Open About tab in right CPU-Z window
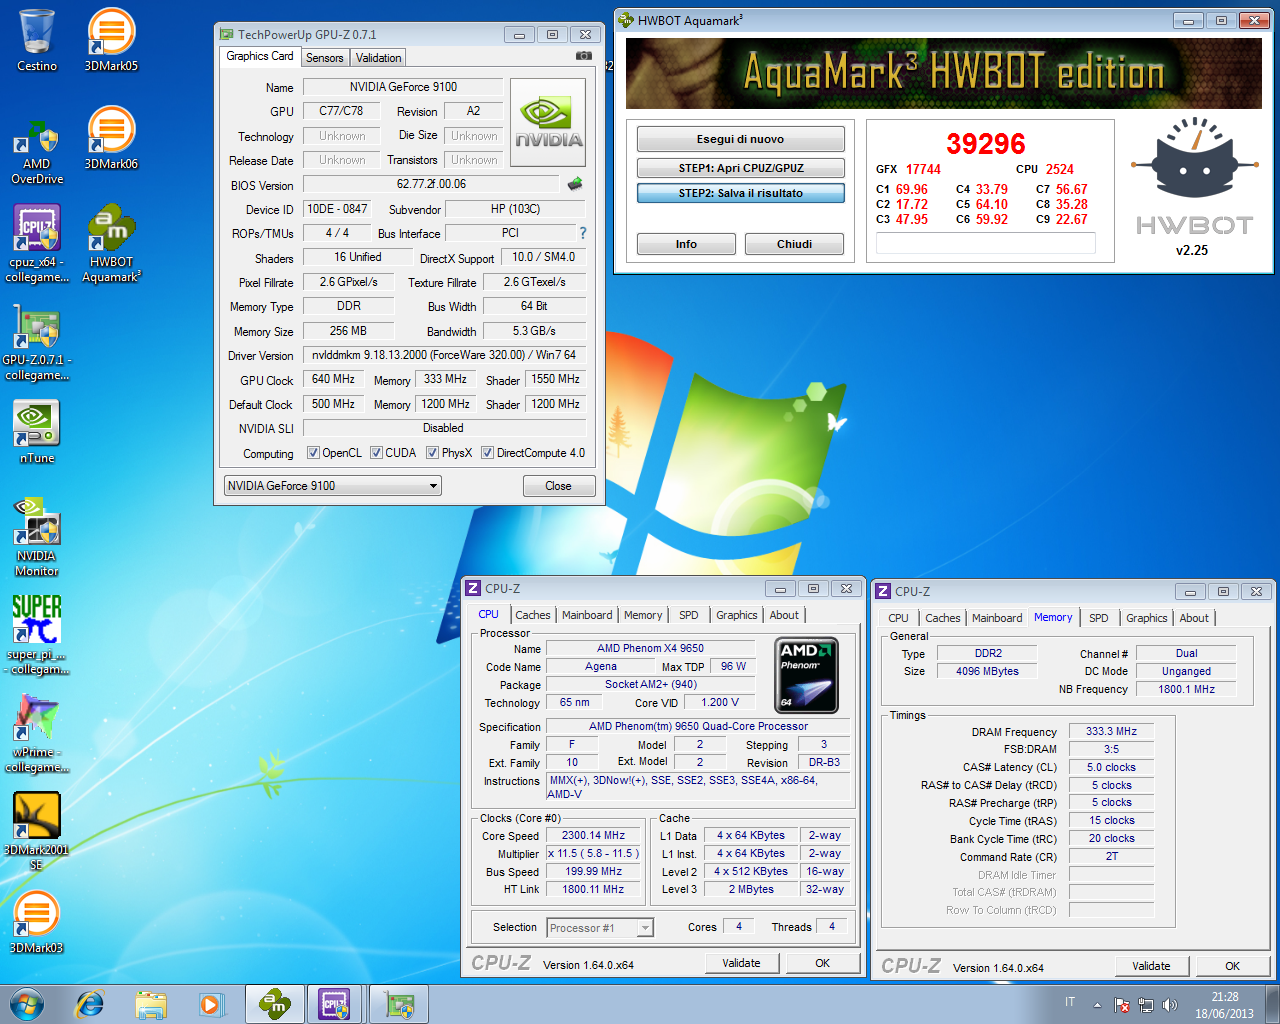 pyautogui.click(x=1194, y=618)
